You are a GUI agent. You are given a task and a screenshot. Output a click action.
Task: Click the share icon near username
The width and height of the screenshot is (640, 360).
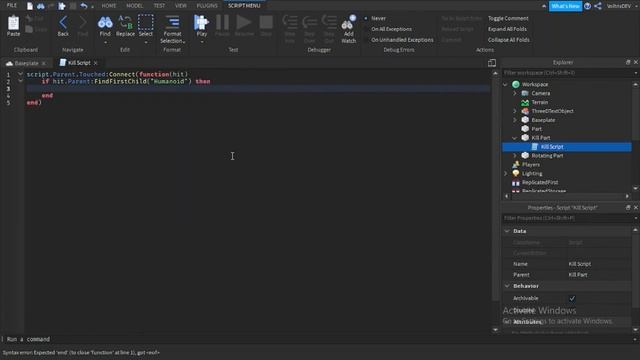[598, 6]
